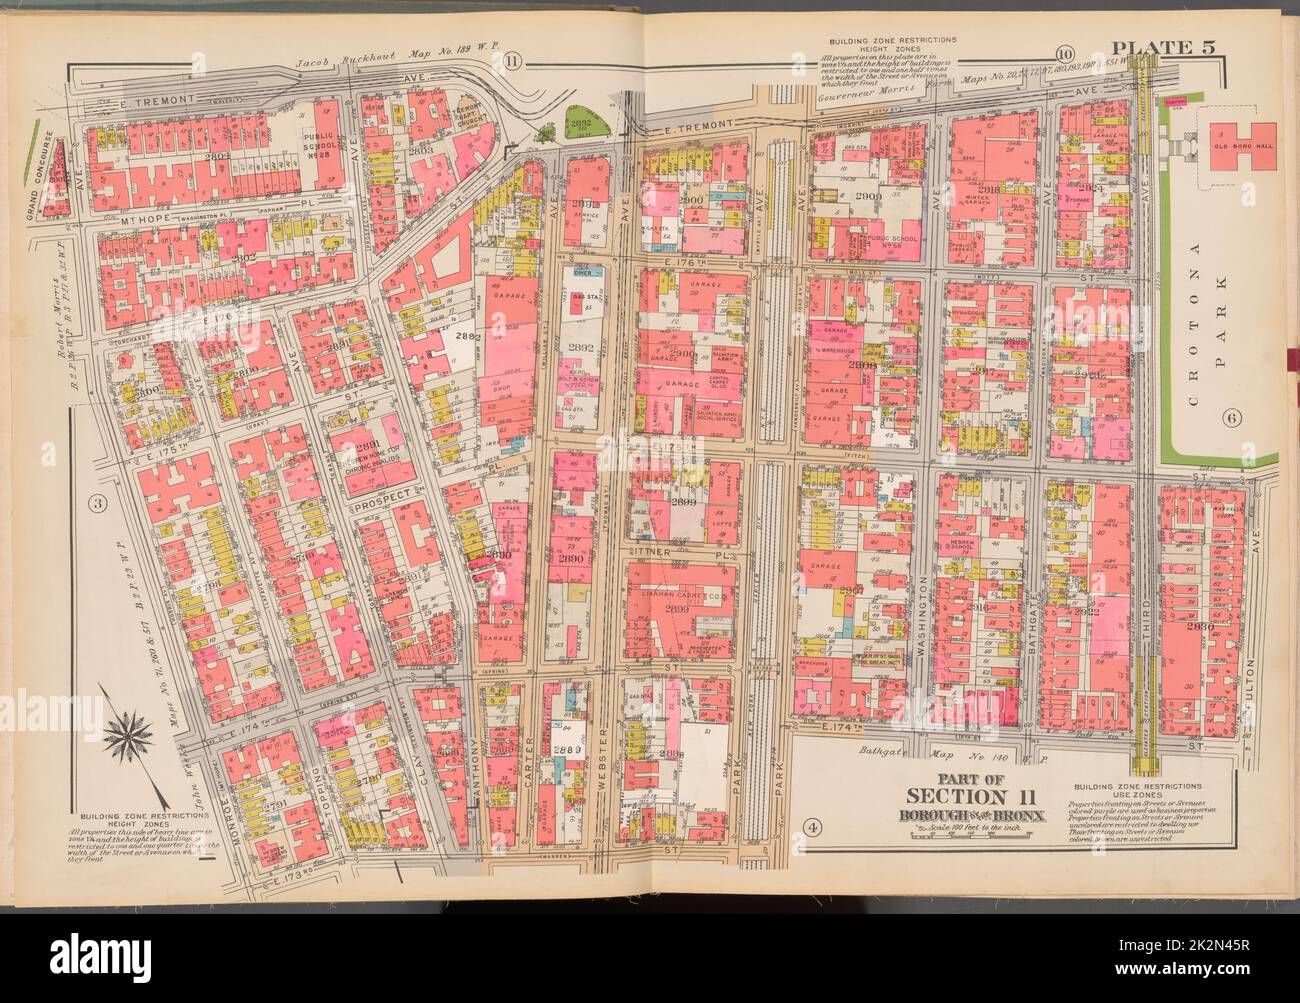Select block number 2803
The width and height of the screenshot is (1300, 1003).
pos(420,153)
